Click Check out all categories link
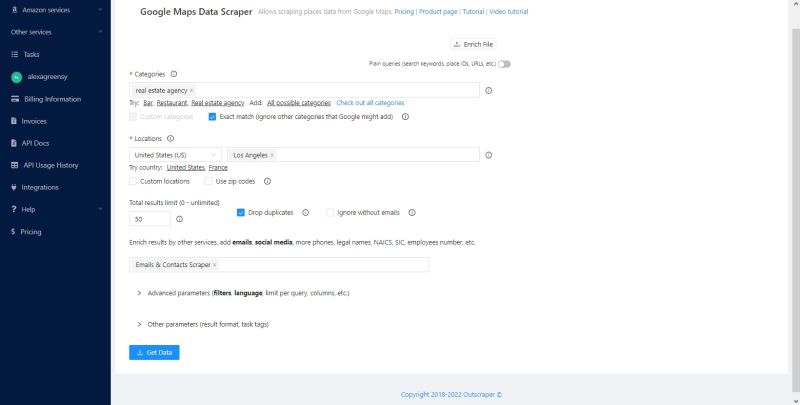800x405 pixels. pyautogui.click(x=370, y=103)
